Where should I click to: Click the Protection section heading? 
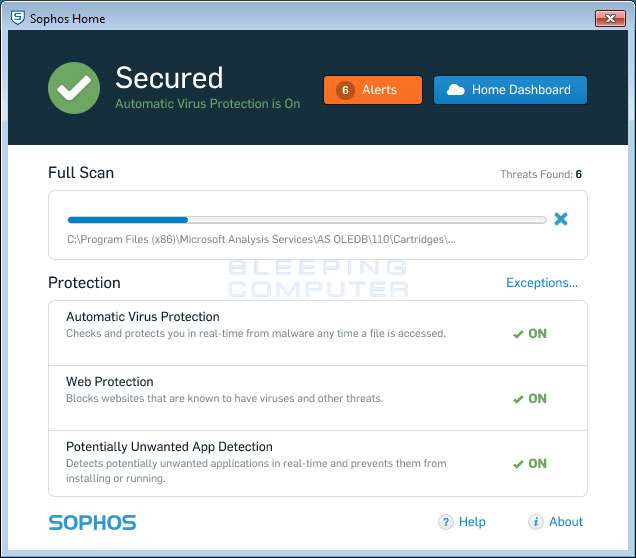click(x=84, y=283)
